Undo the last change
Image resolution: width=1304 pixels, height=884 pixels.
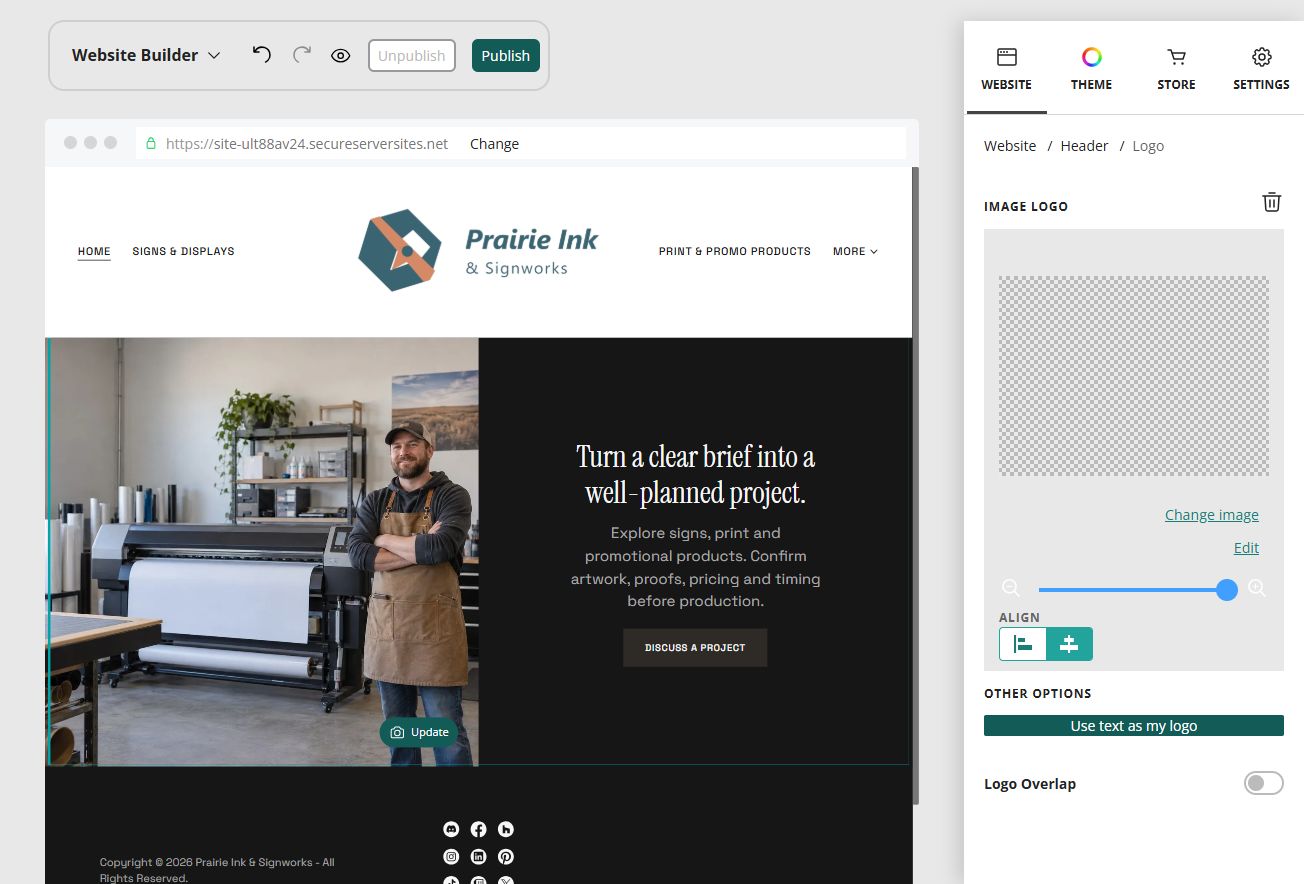(262, 54)
